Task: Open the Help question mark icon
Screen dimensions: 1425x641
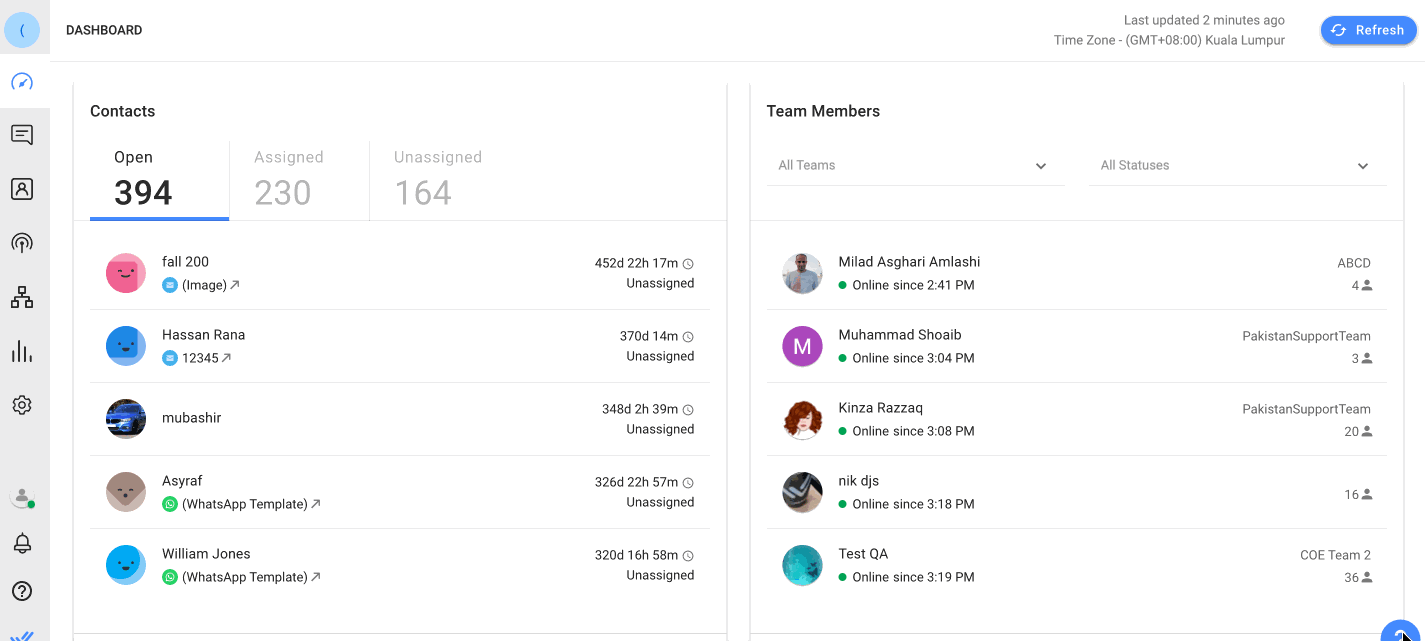Action: pos(22,591)
